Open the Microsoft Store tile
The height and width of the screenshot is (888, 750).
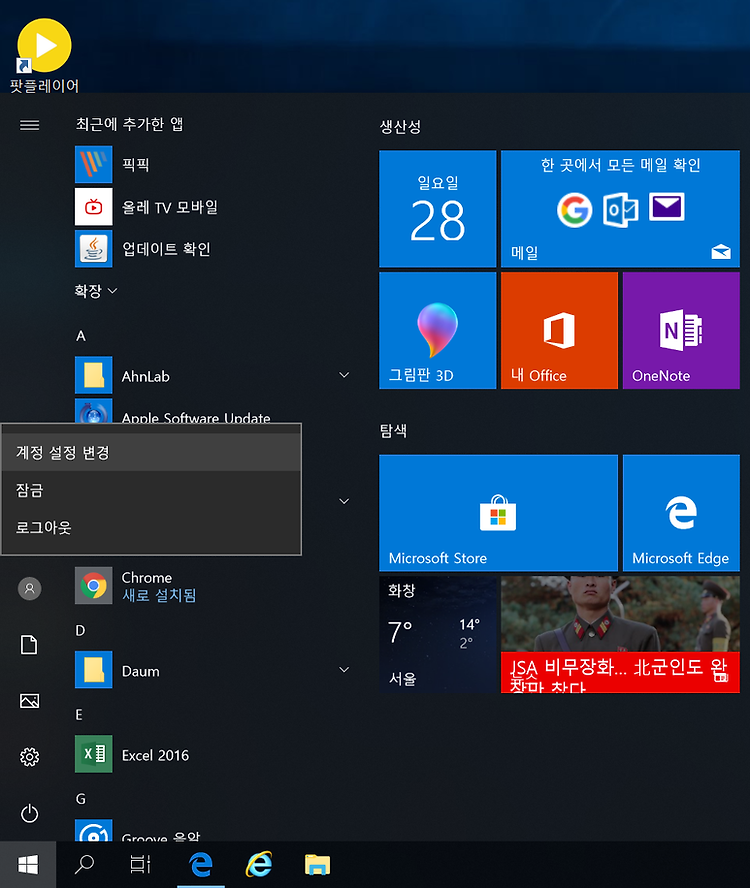pyautogui.click(x=498, y=513)
